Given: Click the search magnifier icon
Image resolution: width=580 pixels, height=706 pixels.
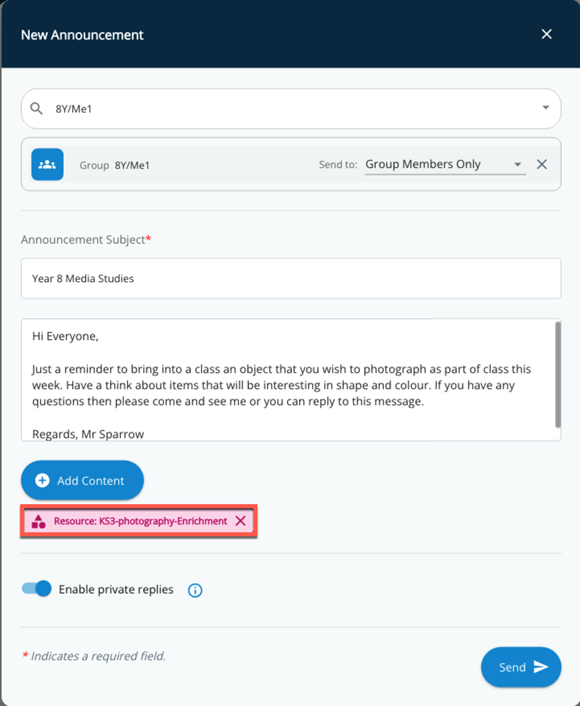Looking at the screenshot, I should (36, 109).
